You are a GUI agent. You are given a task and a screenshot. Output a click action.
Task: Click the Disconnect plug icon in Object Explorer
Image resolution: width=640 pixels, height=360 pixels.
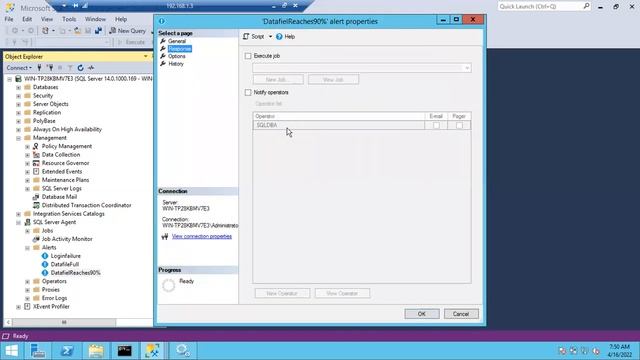pos(50,68)
